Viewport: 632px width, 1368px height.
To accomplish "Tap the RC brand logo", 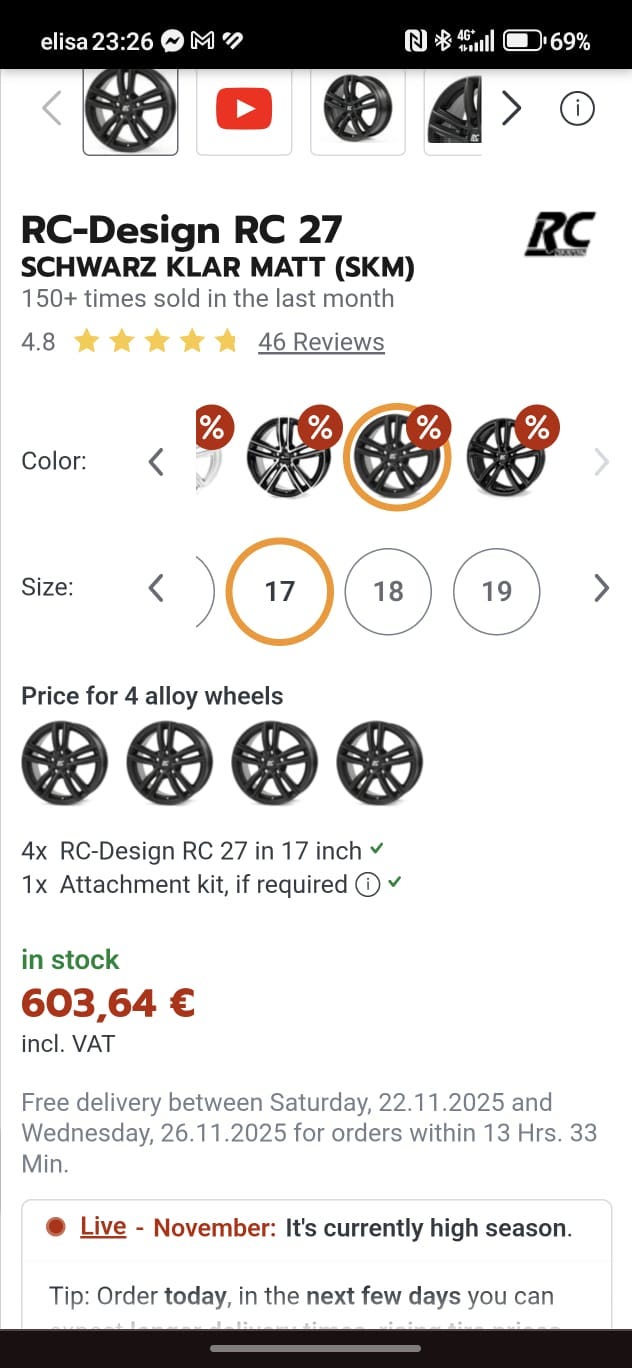I will [x=560, y=235].
